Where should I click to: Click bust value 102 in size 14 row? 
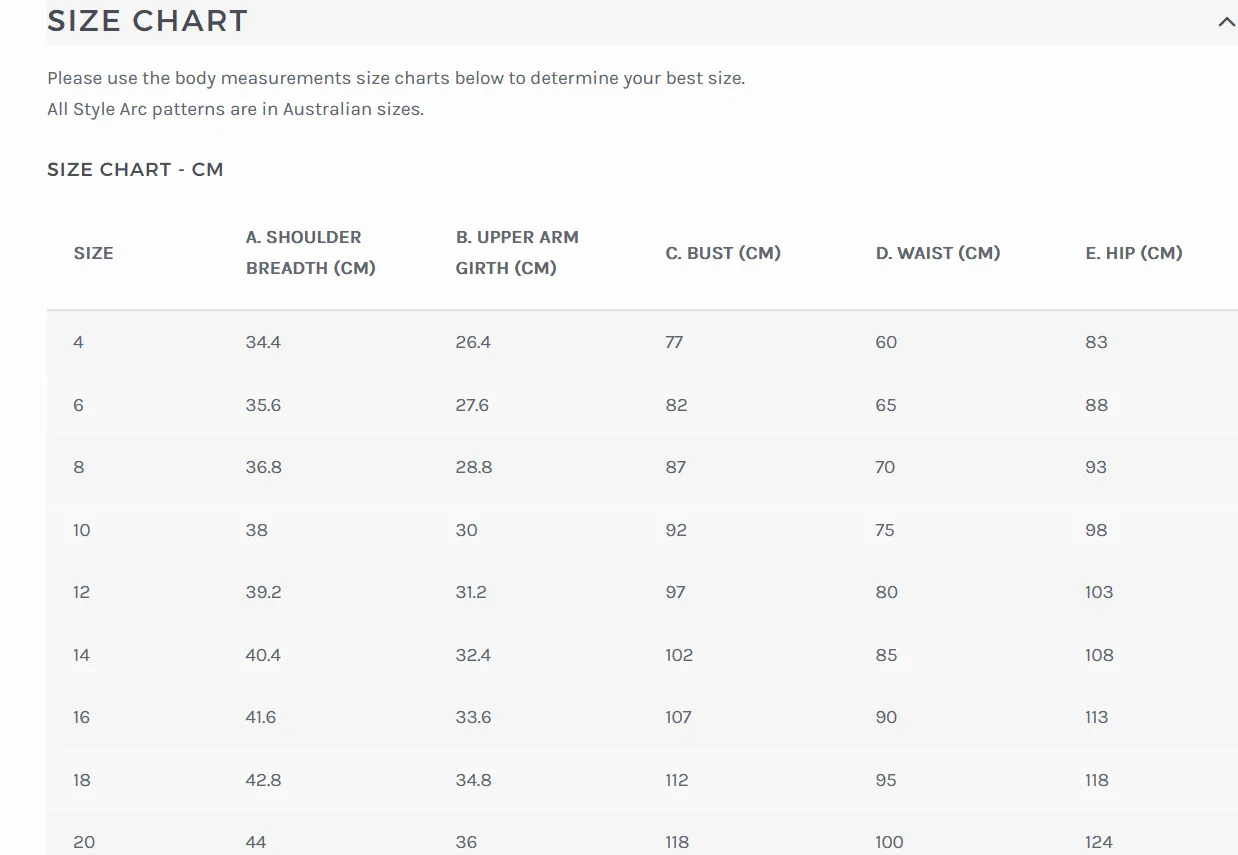pos(679,655)
